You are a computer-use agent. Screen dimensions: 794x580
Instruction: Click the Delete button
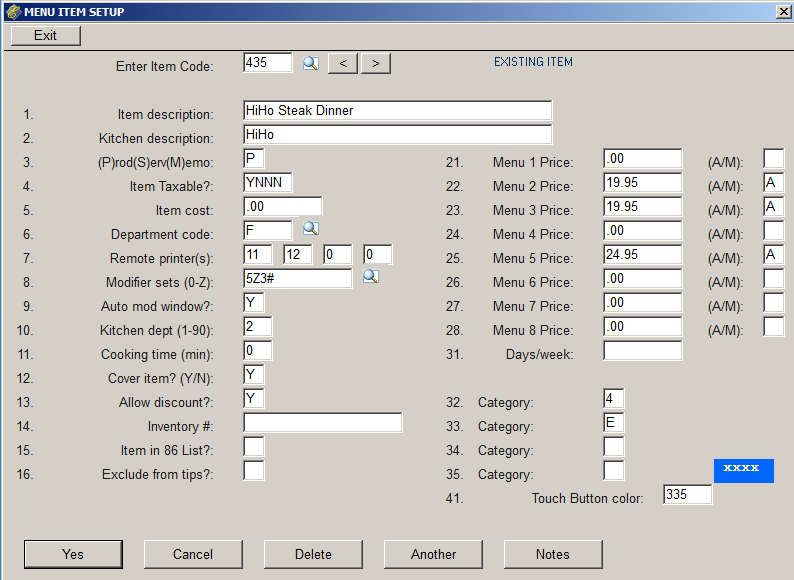(313, 554)
